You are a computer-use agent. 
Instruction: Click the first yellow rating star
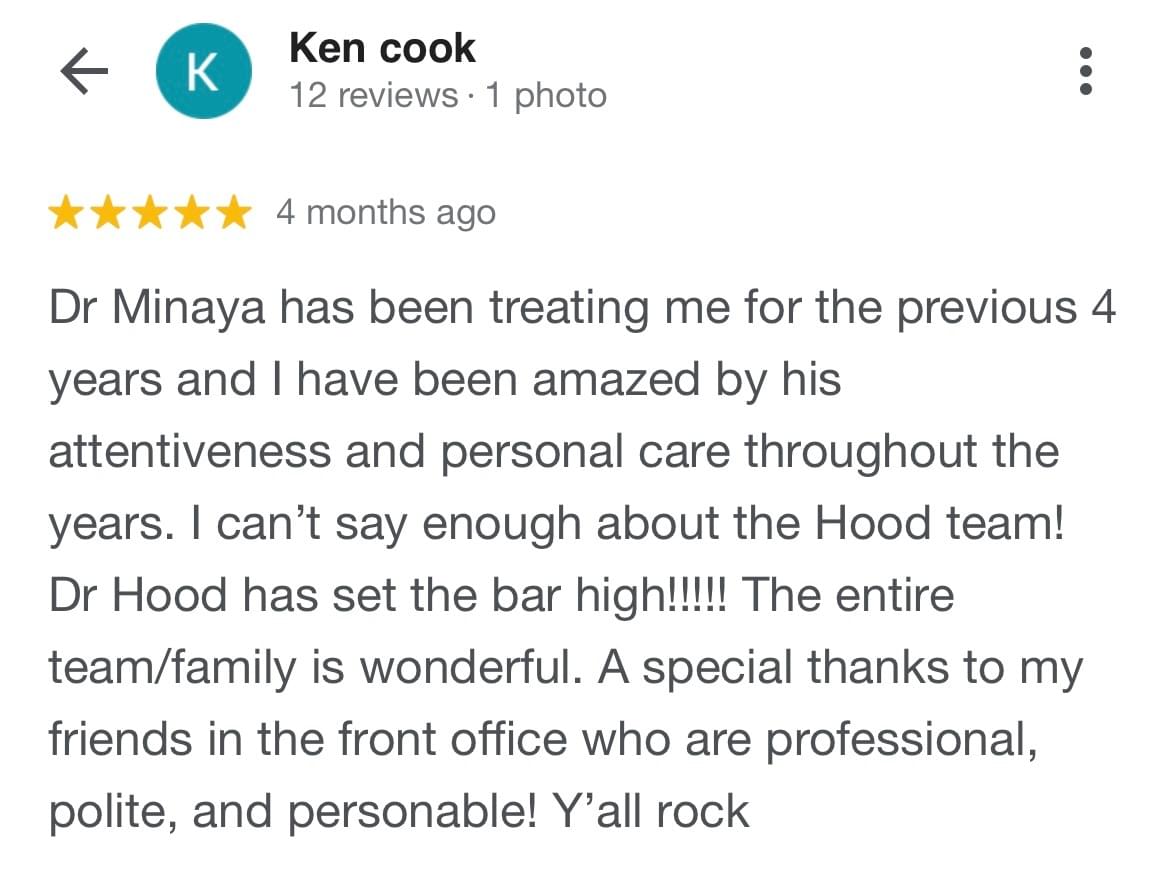tap(67, 213)
